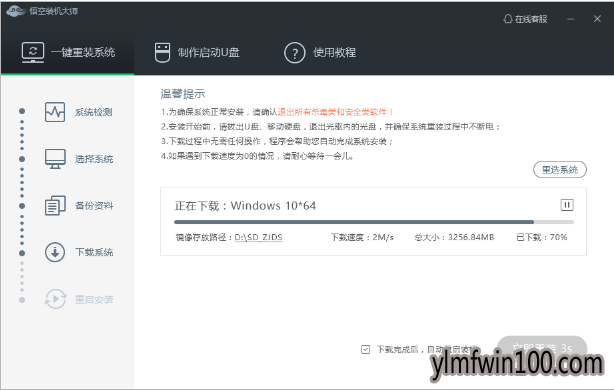Click the 系统检测 pulse icon

55,112
